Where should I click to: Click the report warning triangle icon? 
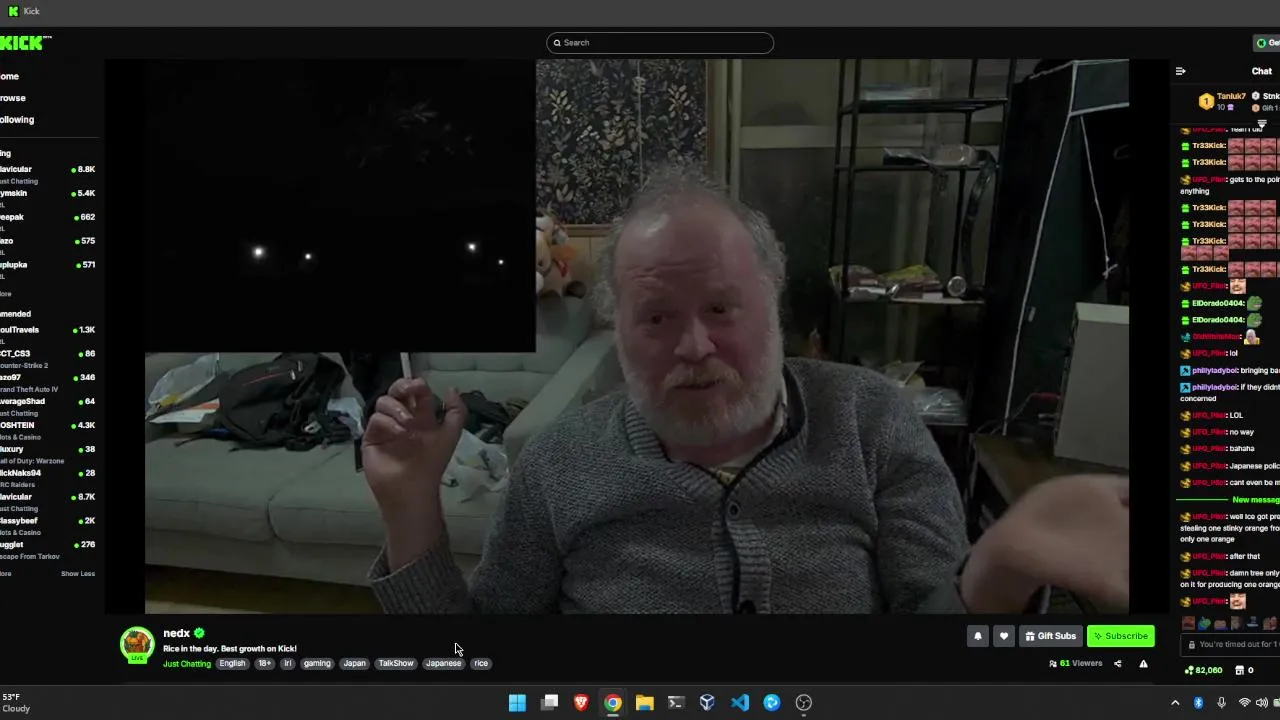1143,664
